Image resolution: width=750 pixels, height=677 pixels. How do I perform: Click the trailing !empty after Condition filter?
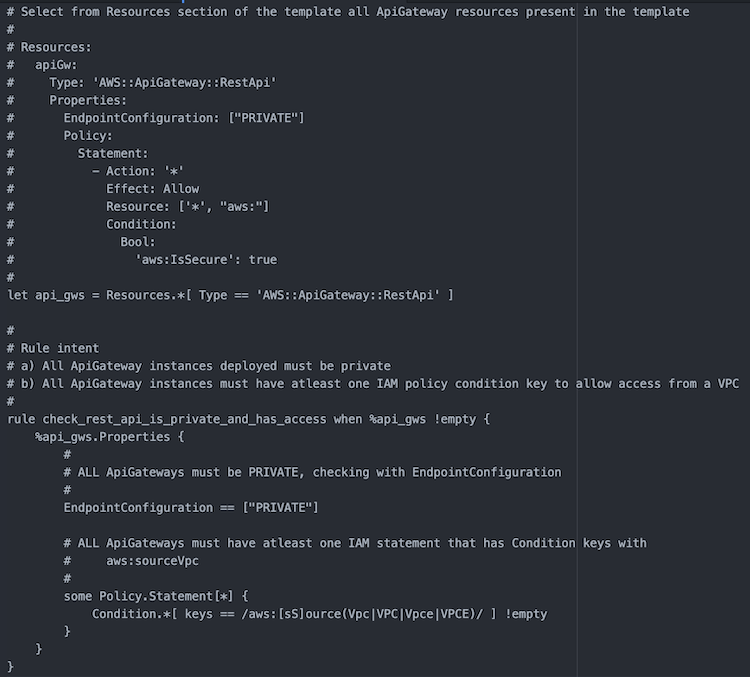tap(526, 614)
